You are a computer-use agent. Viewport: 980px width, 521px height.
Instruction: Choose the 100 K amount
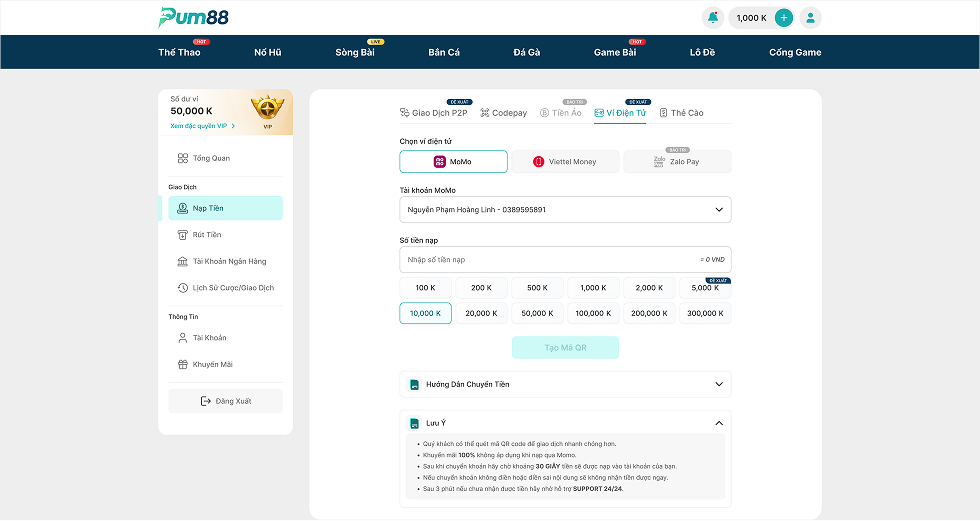point(426,288)
